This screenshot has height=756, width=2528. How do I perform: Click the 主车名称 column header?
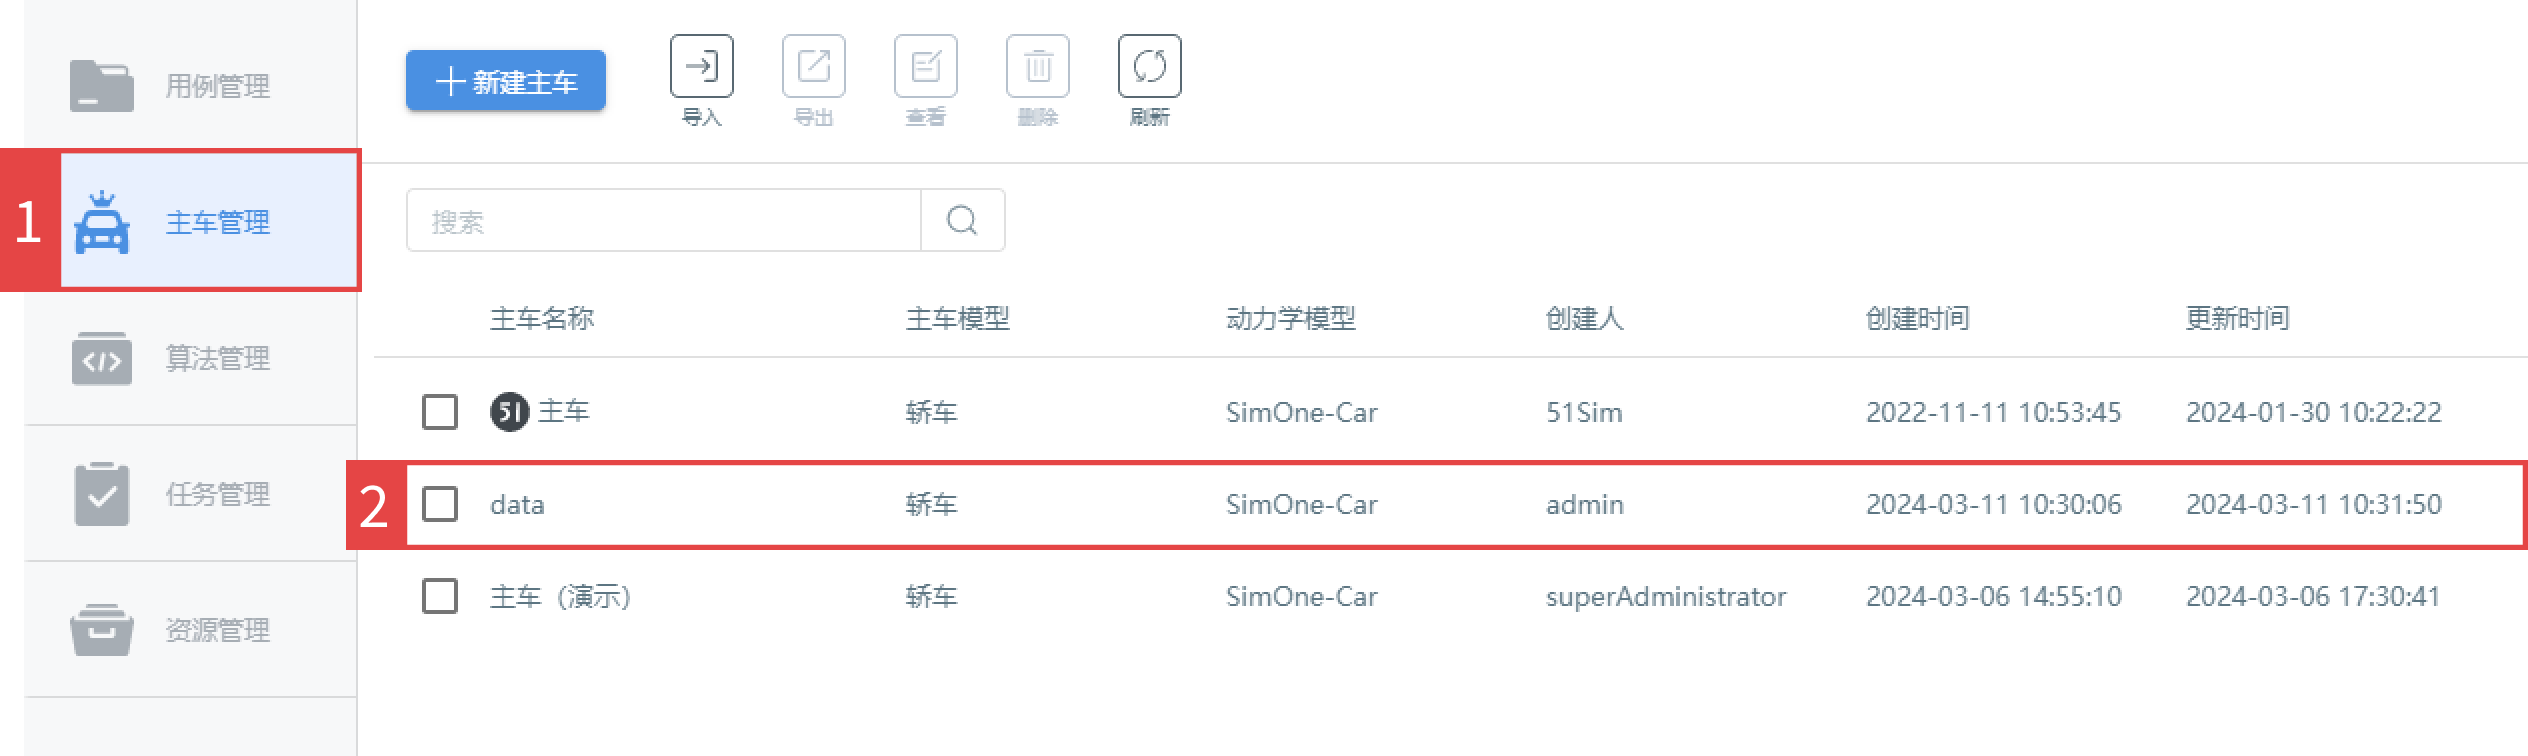542,318
